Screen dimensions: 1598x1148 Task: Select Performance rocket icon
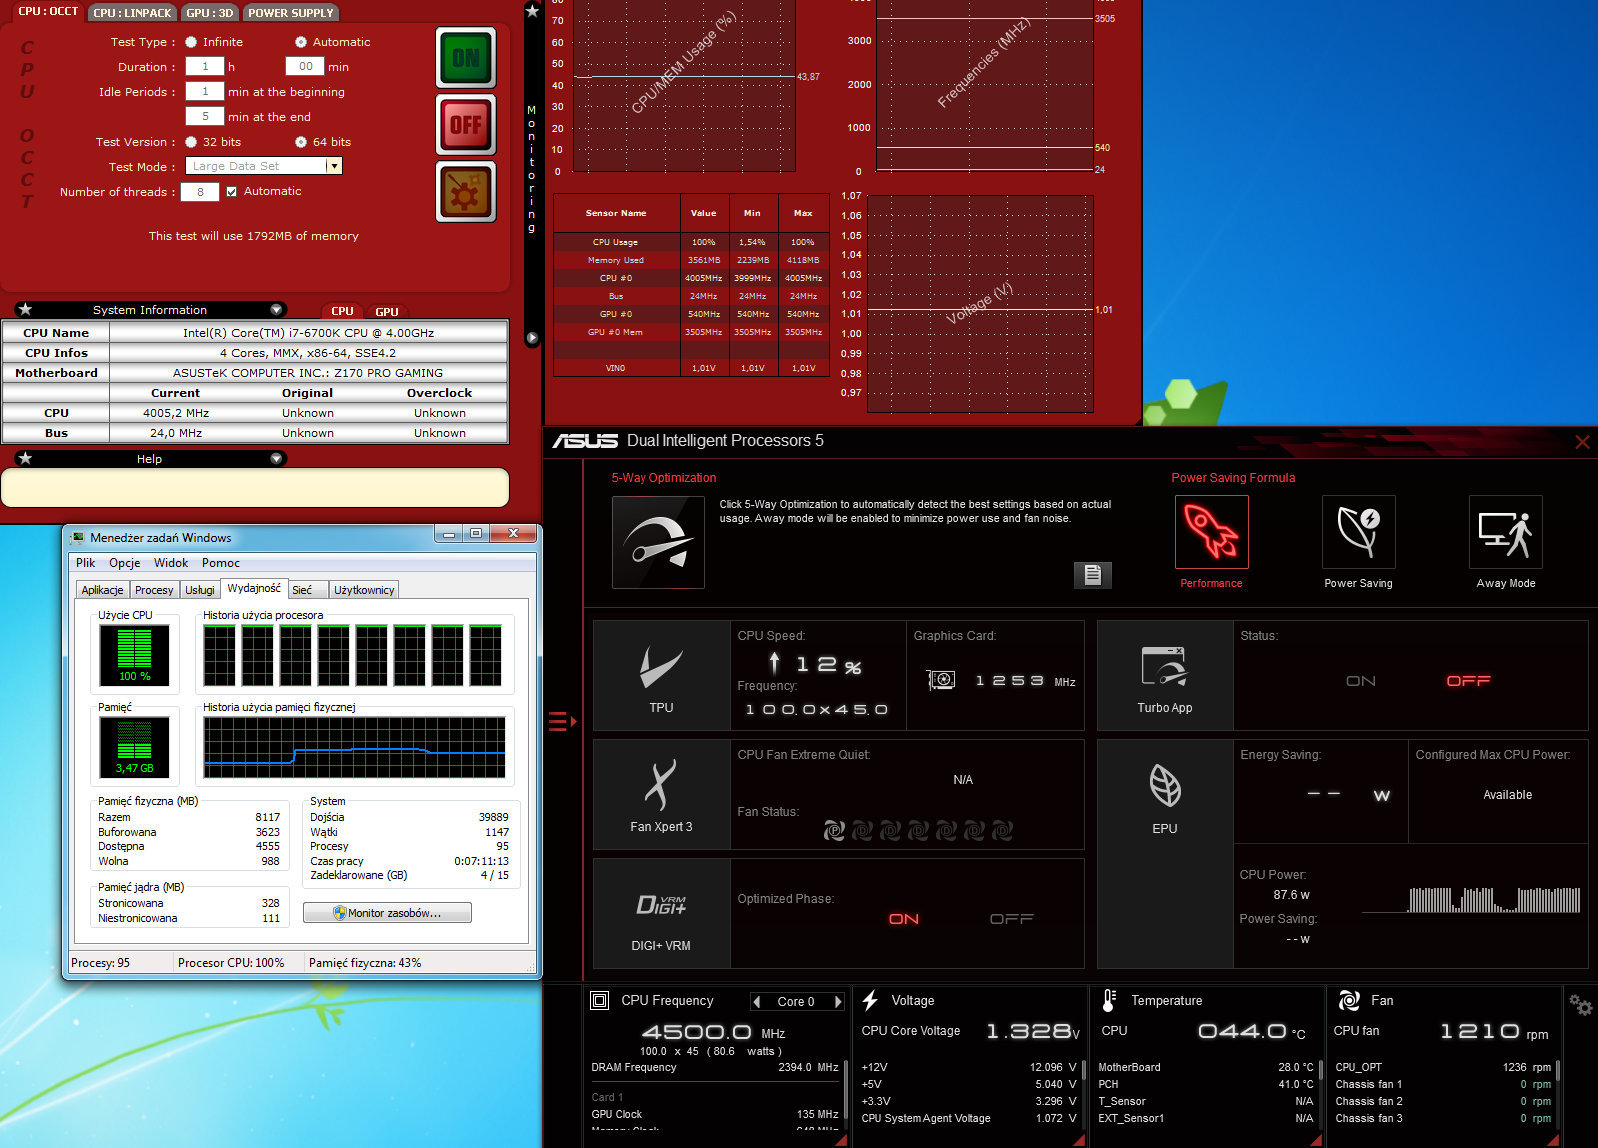point(1211,532)
